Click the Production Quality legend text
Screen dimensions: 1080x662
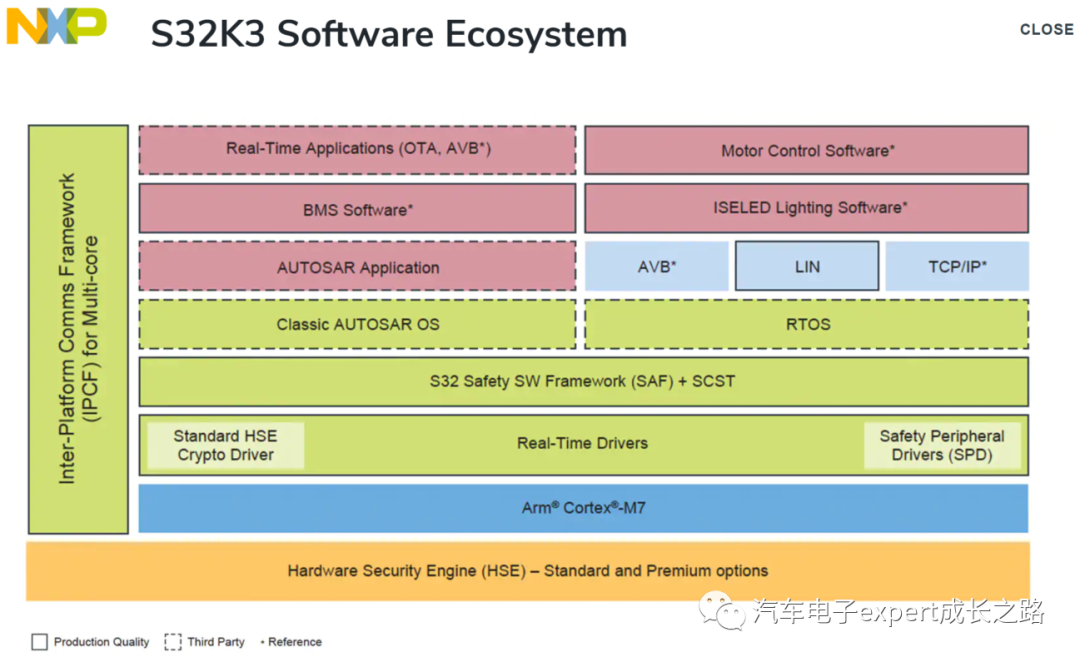(101, 642)
